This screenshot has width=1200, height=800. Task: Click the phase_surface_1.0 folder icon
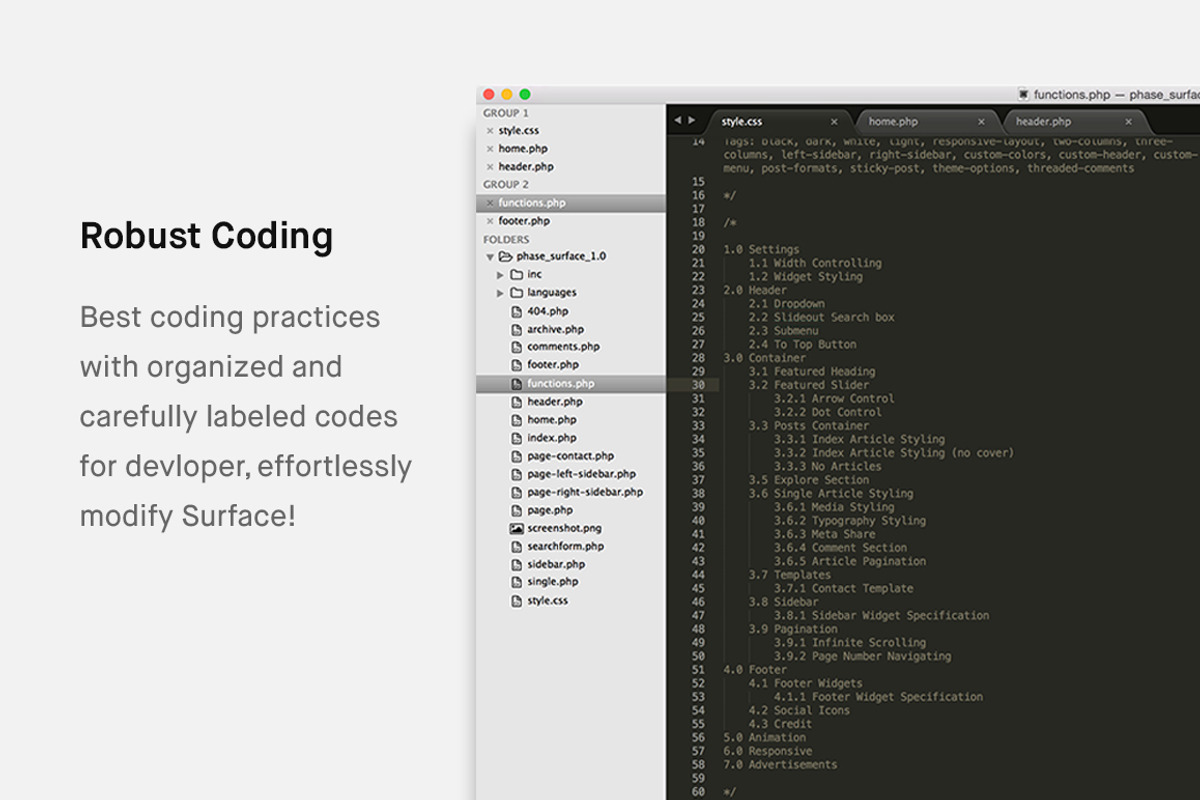click(x=506, y=256)
